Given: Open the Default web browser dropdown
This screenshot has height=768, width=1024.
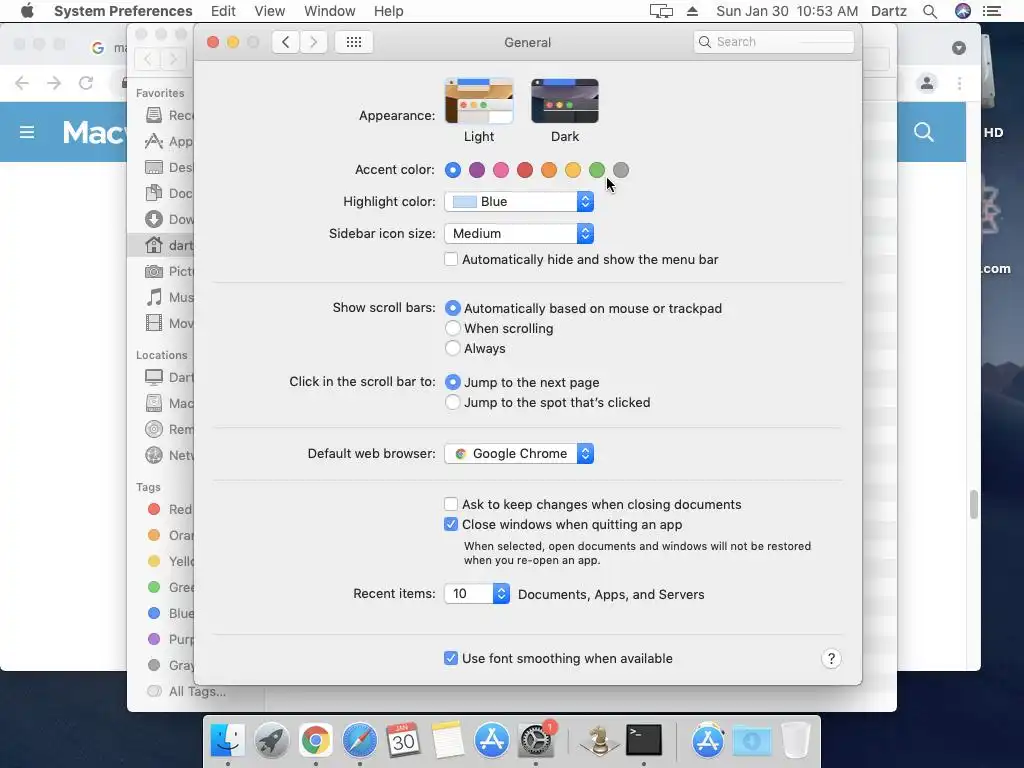Looking at the screenshot, I should click(x=519, y=453).
